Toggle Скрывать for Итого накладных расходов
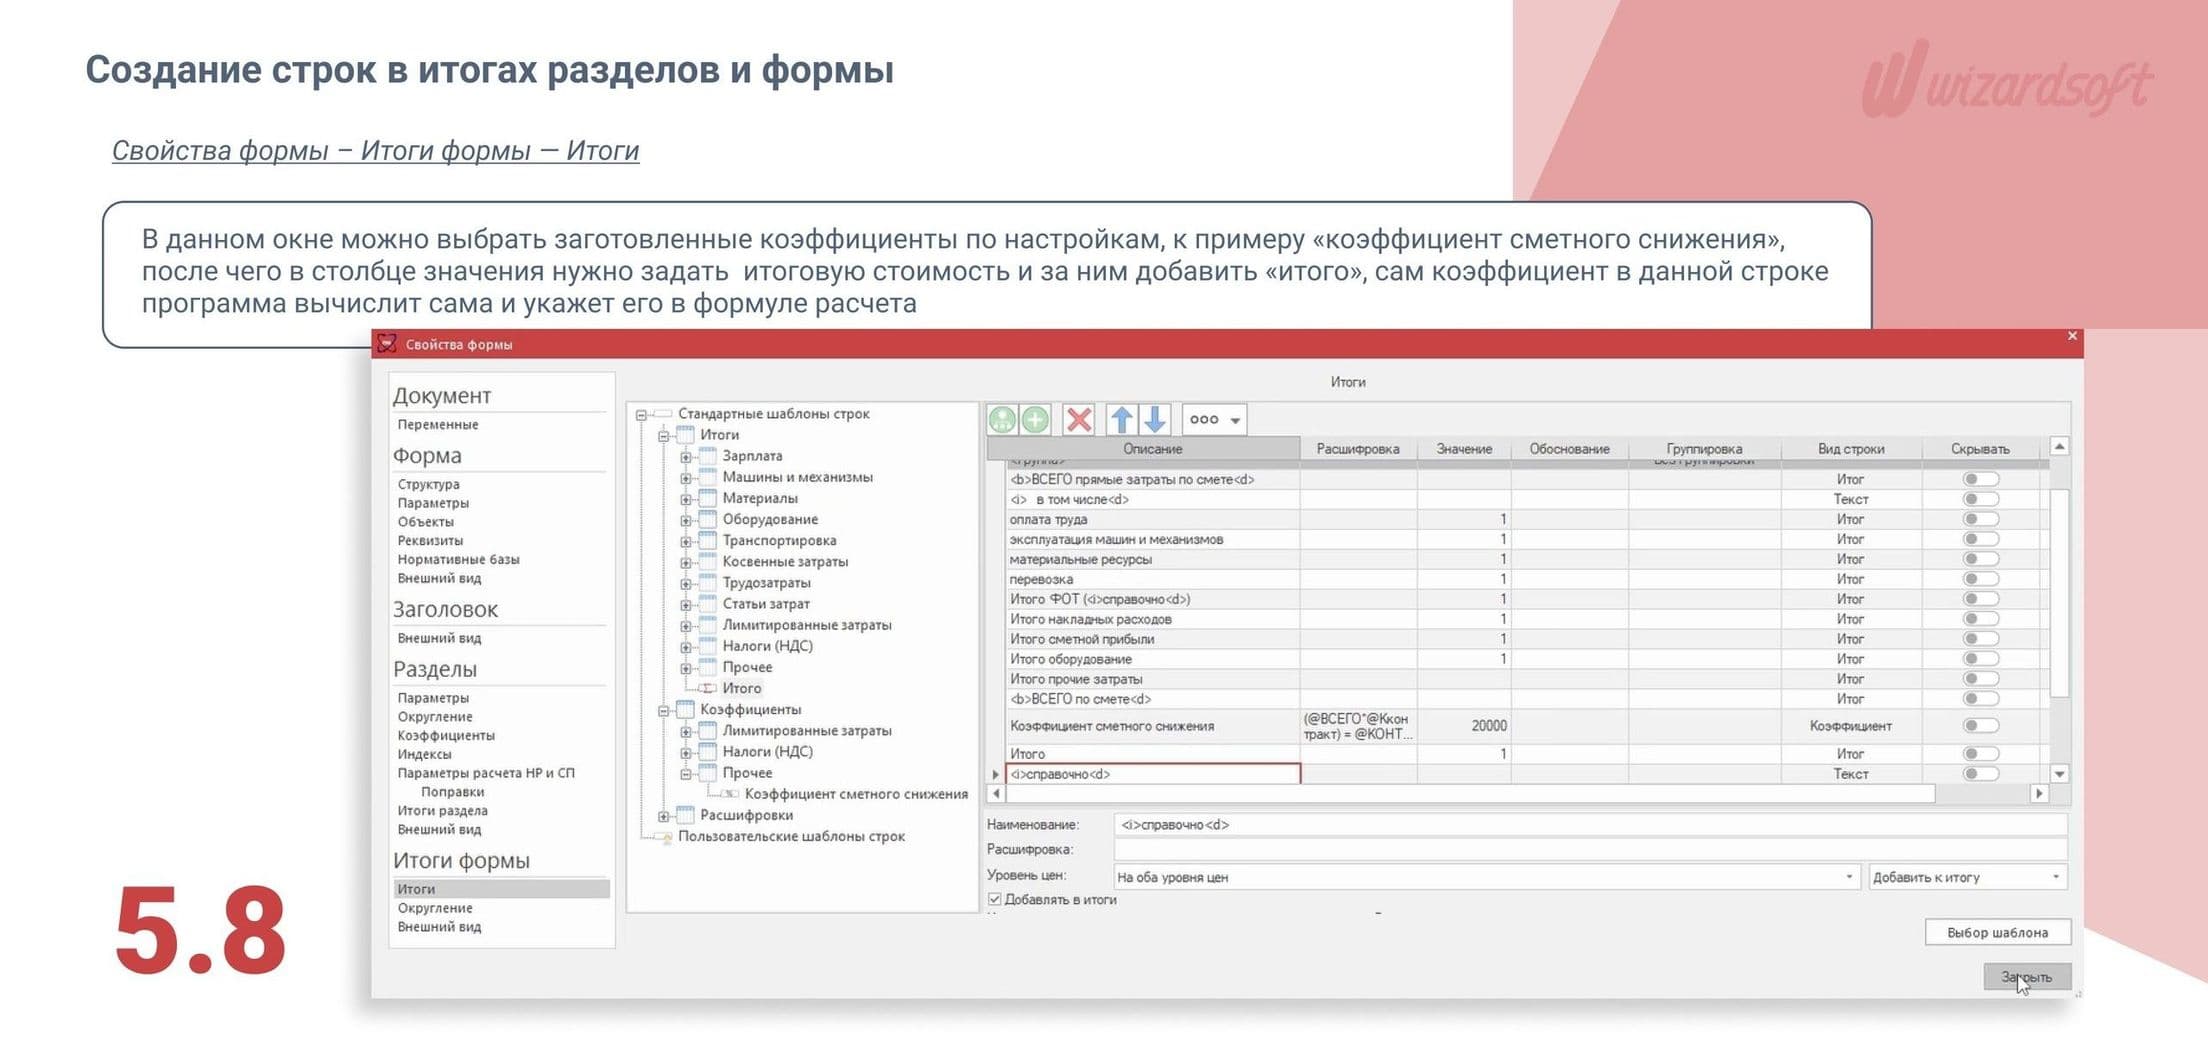The width and height of the screenshot is (2208, 1060). click(1980, 619)
